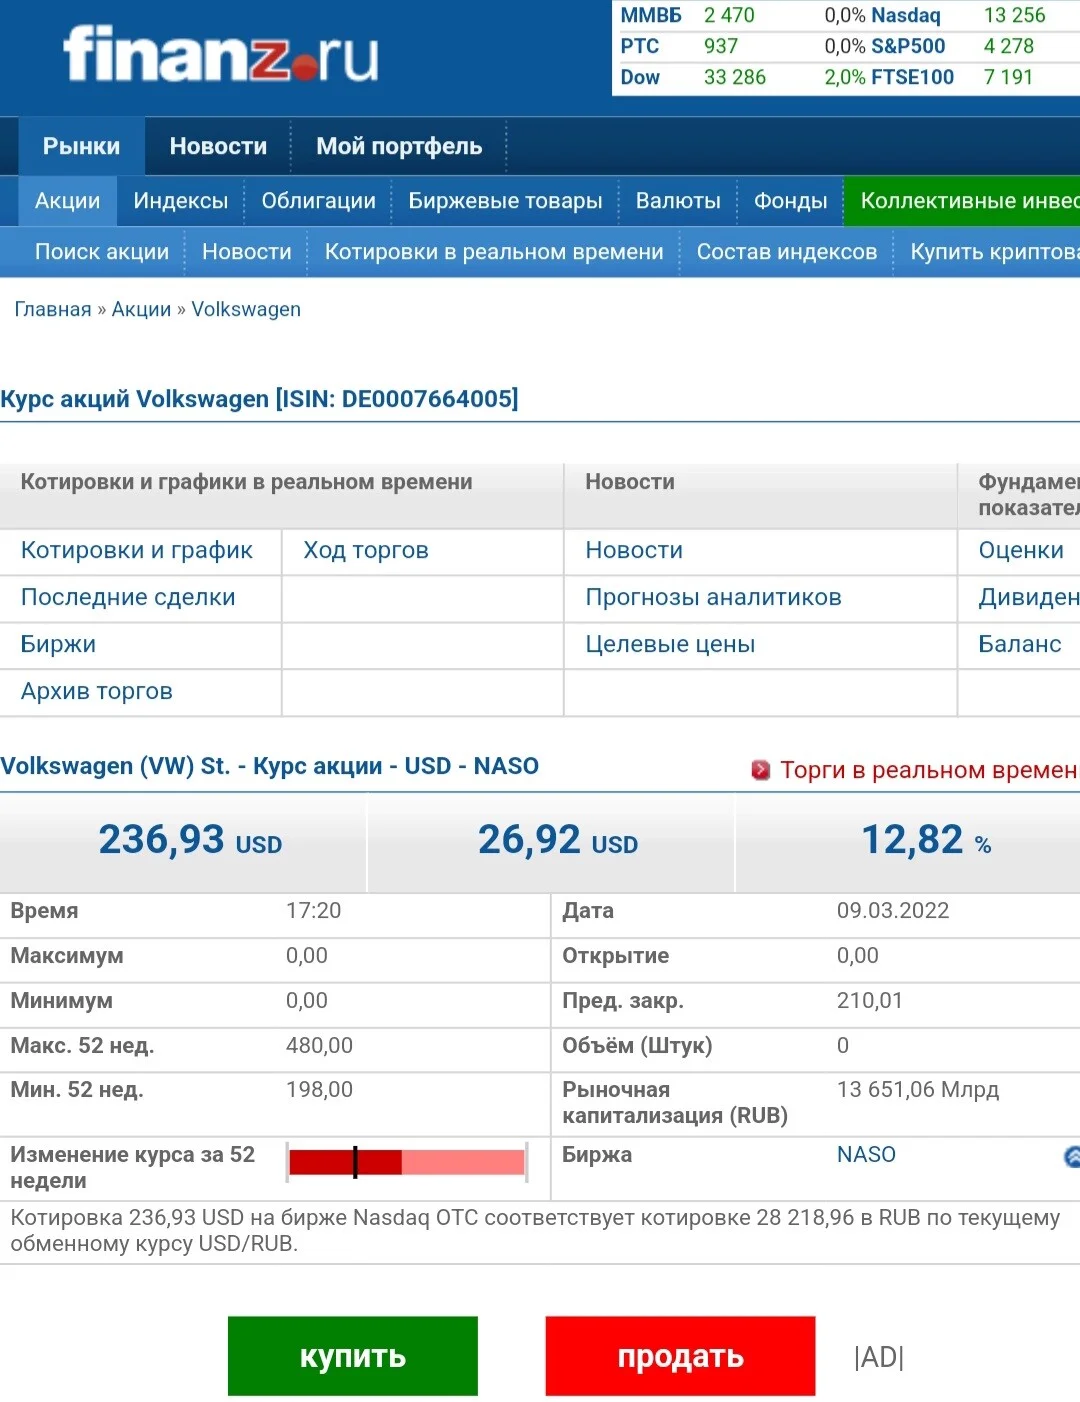Follow the Акции breadcrumb link
Image resolution: width=1080 pixels, height=1402 pixels.
coord(141,309)
